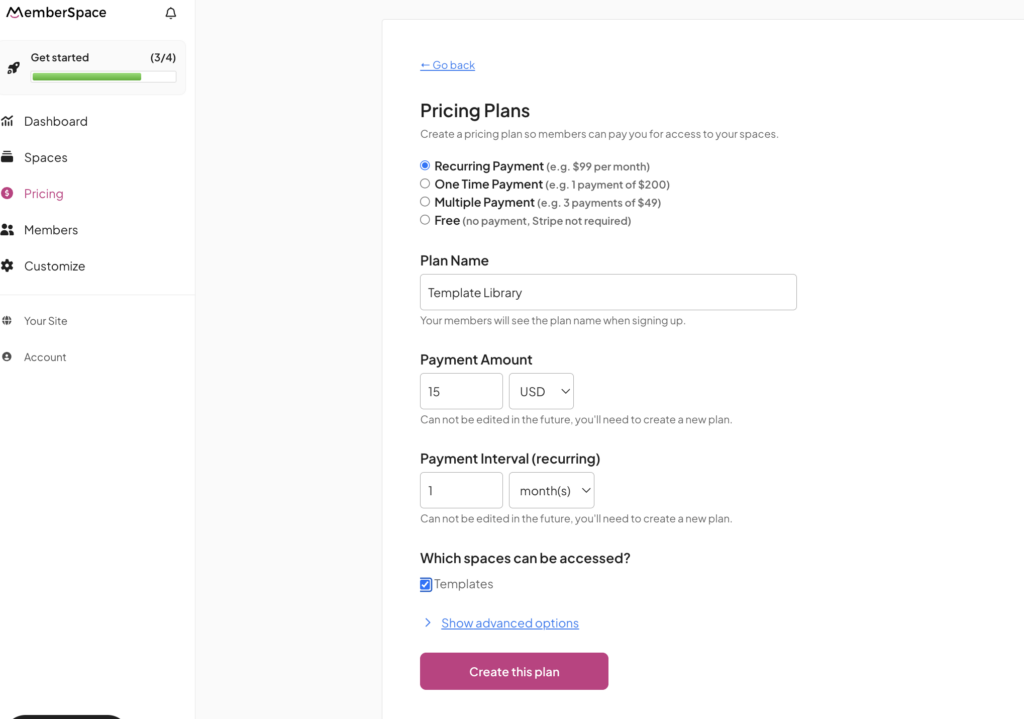This screenshot has width=1024, height=719.
Task: Choose the Multiple Payment plan type
Action: pos(424,202)
